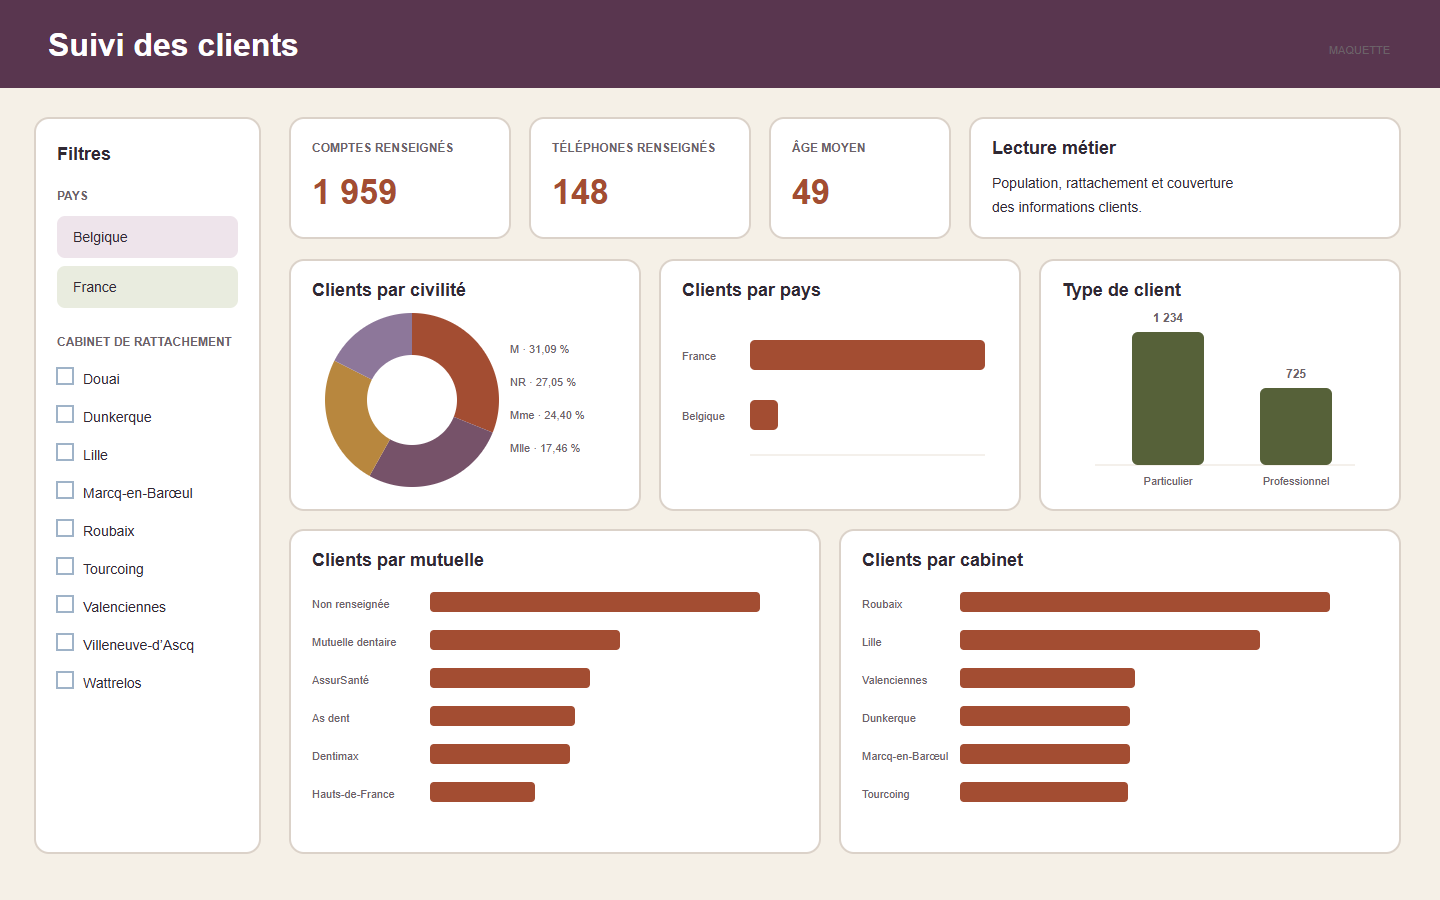The height and width of the screenshot is (900, 1440).
Task: Click the Non renseignée mutuelle bar
Action: (595, 602)
